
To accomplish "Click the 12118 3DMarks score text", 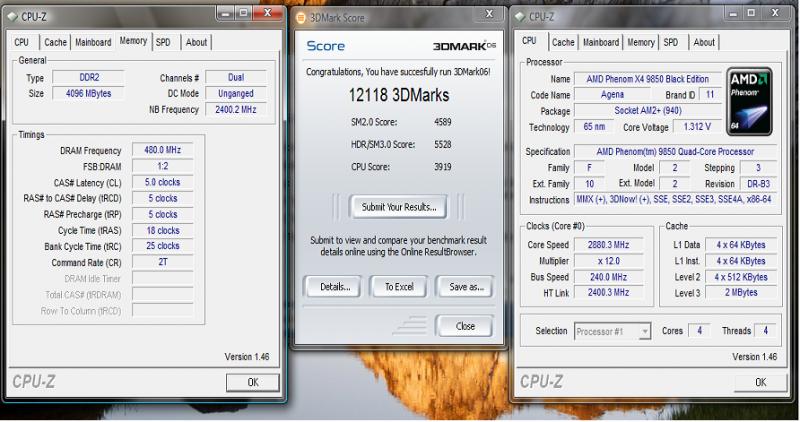I will tap(399, 95).
